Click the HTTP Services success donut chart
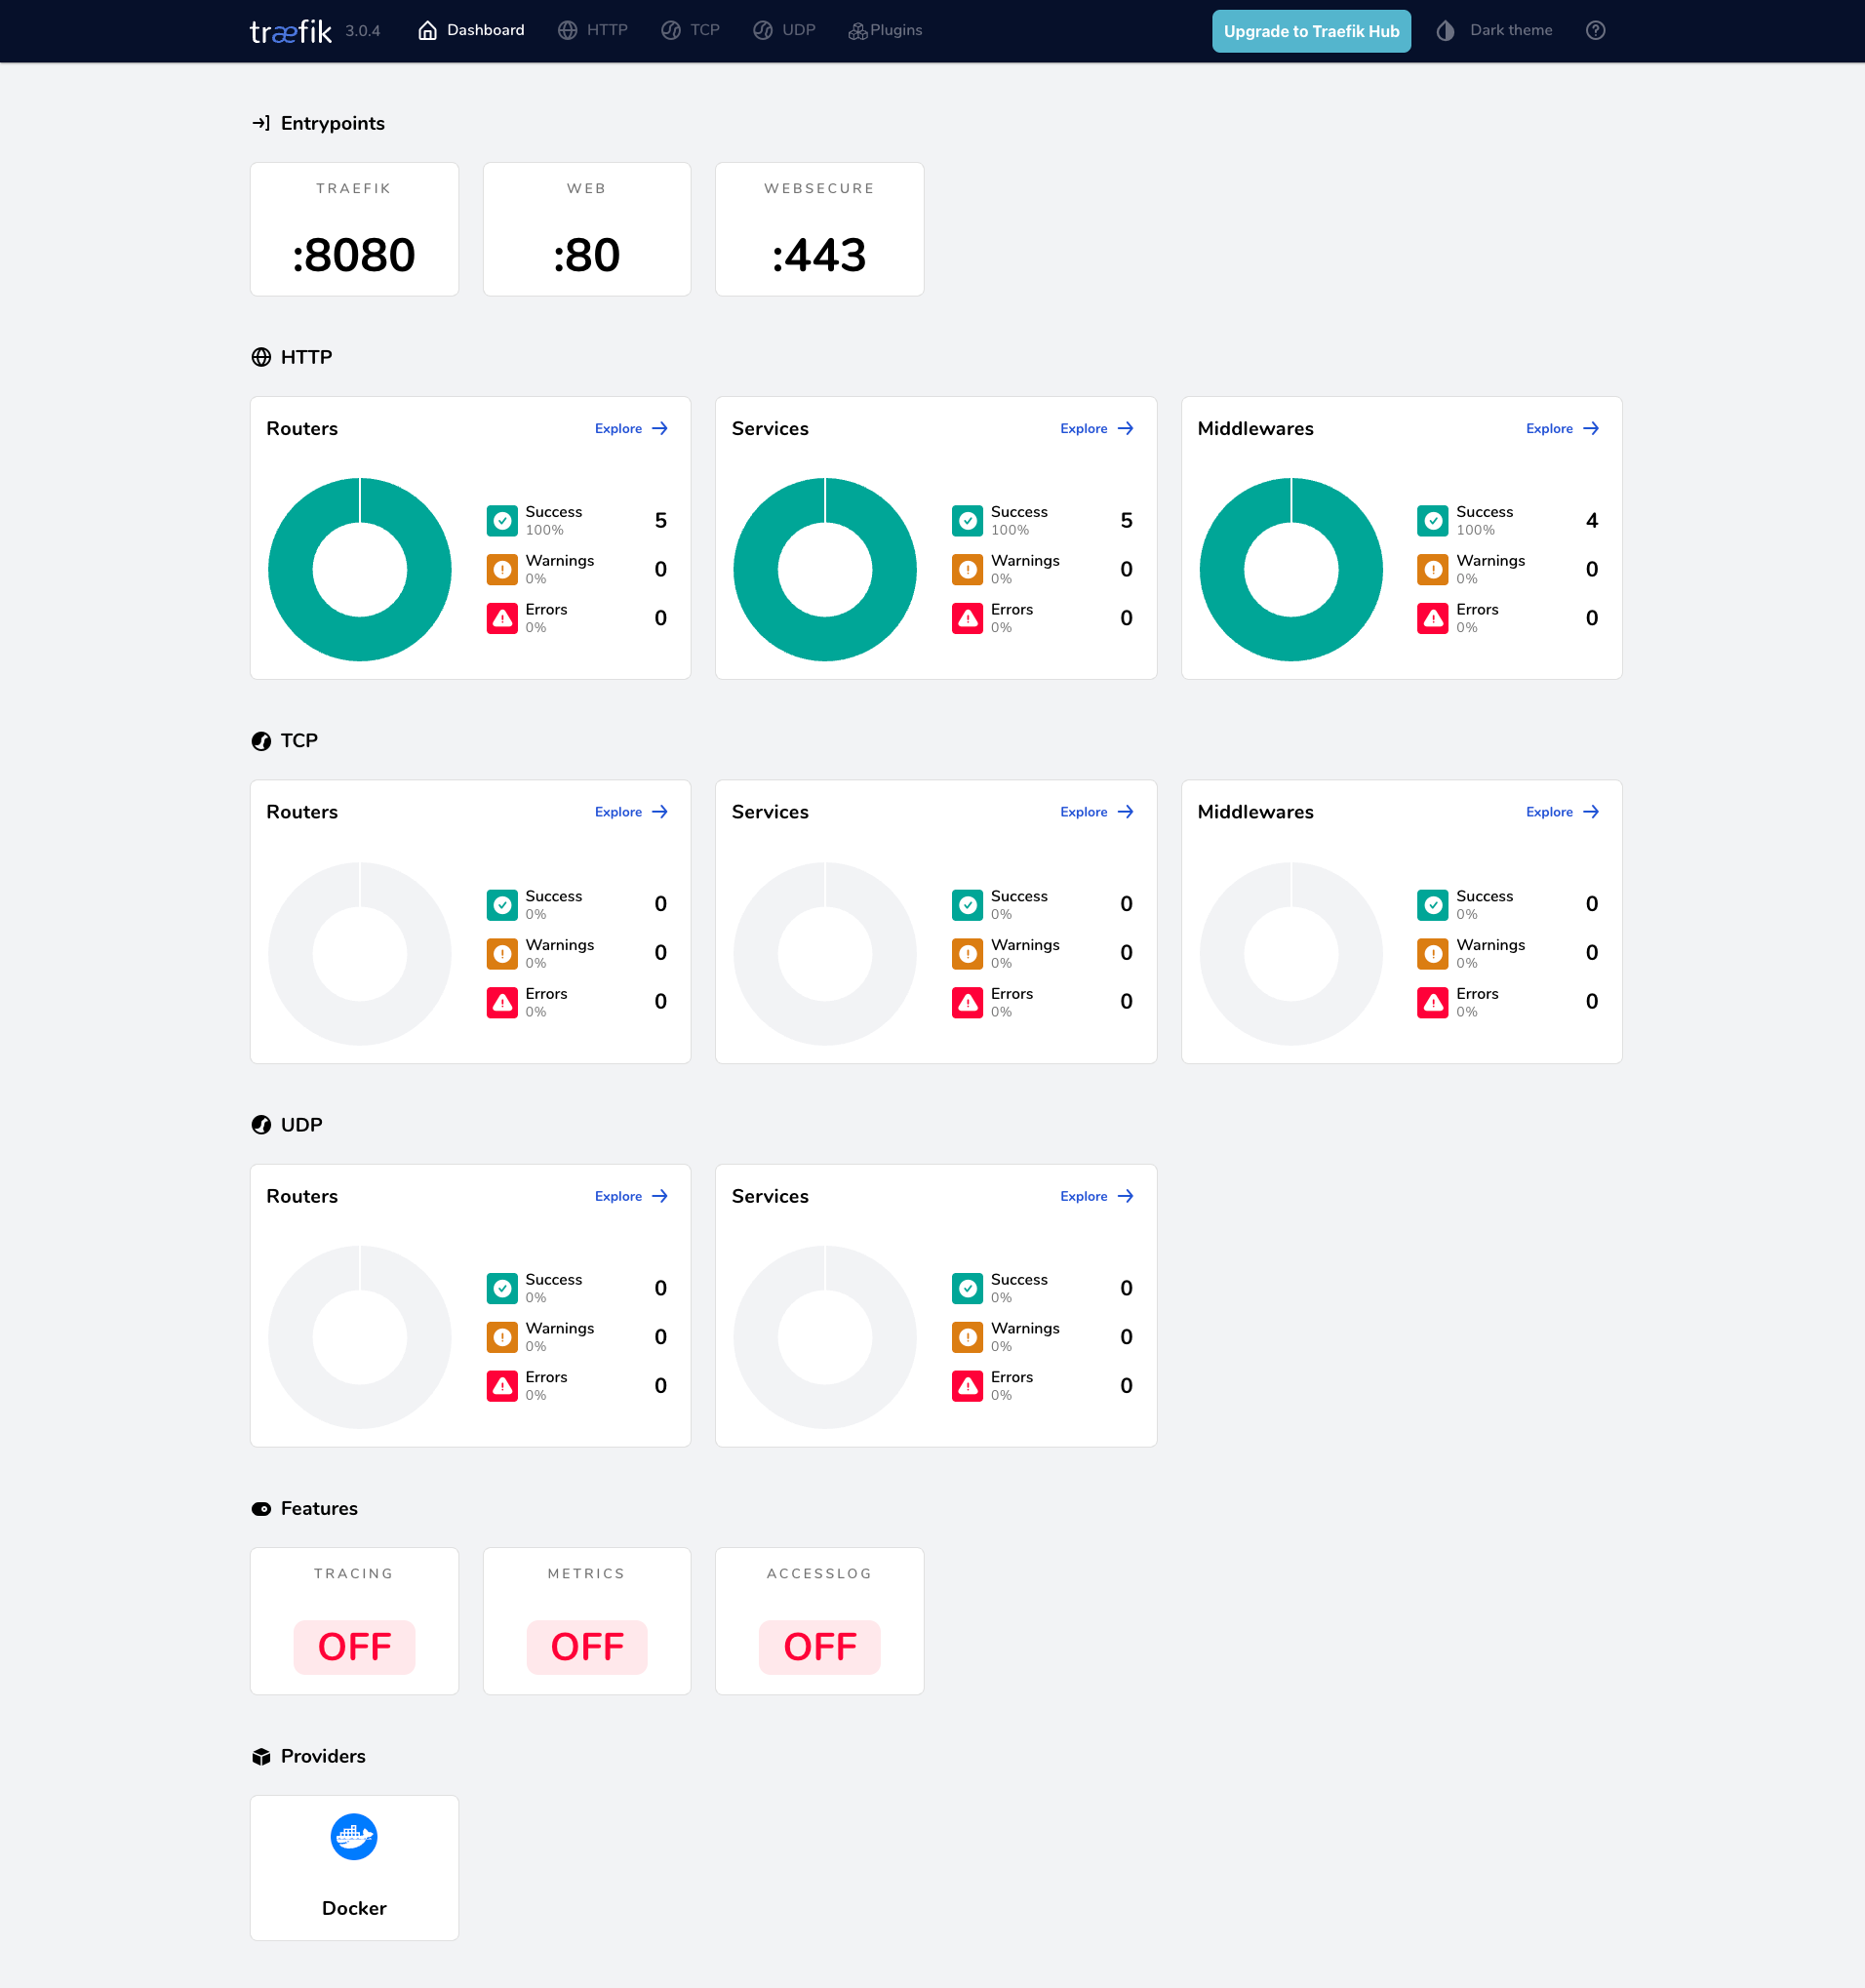1865x1988 pixels. pos(824,568)
